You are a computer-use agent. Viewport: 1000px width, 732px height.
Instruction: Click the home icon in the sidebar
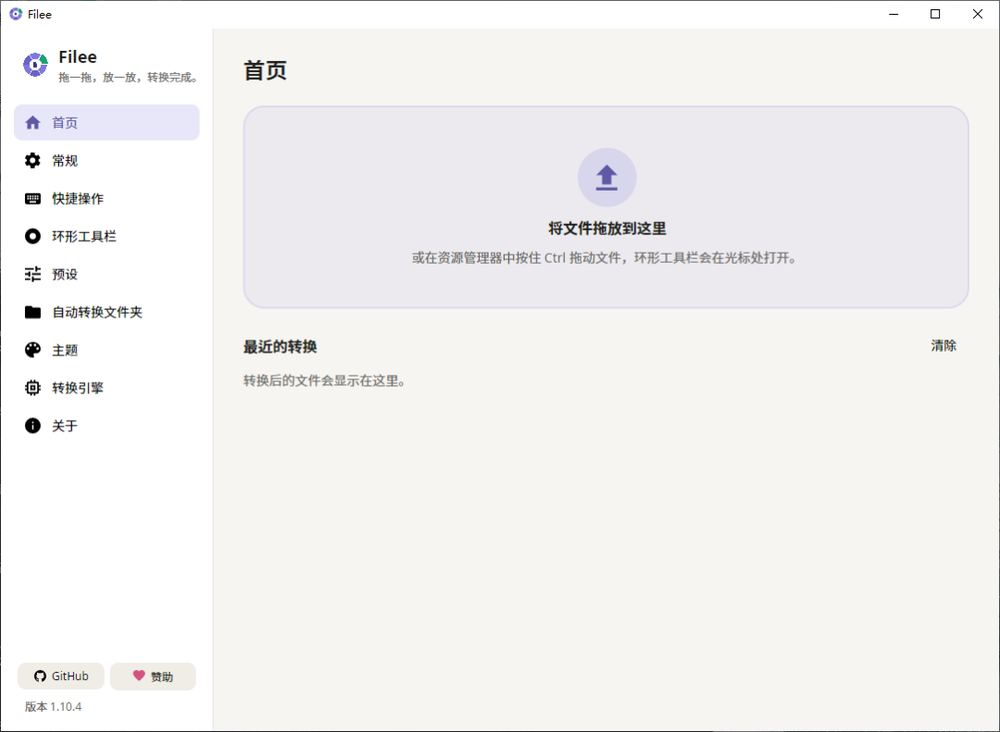click(x=33, y=123)
